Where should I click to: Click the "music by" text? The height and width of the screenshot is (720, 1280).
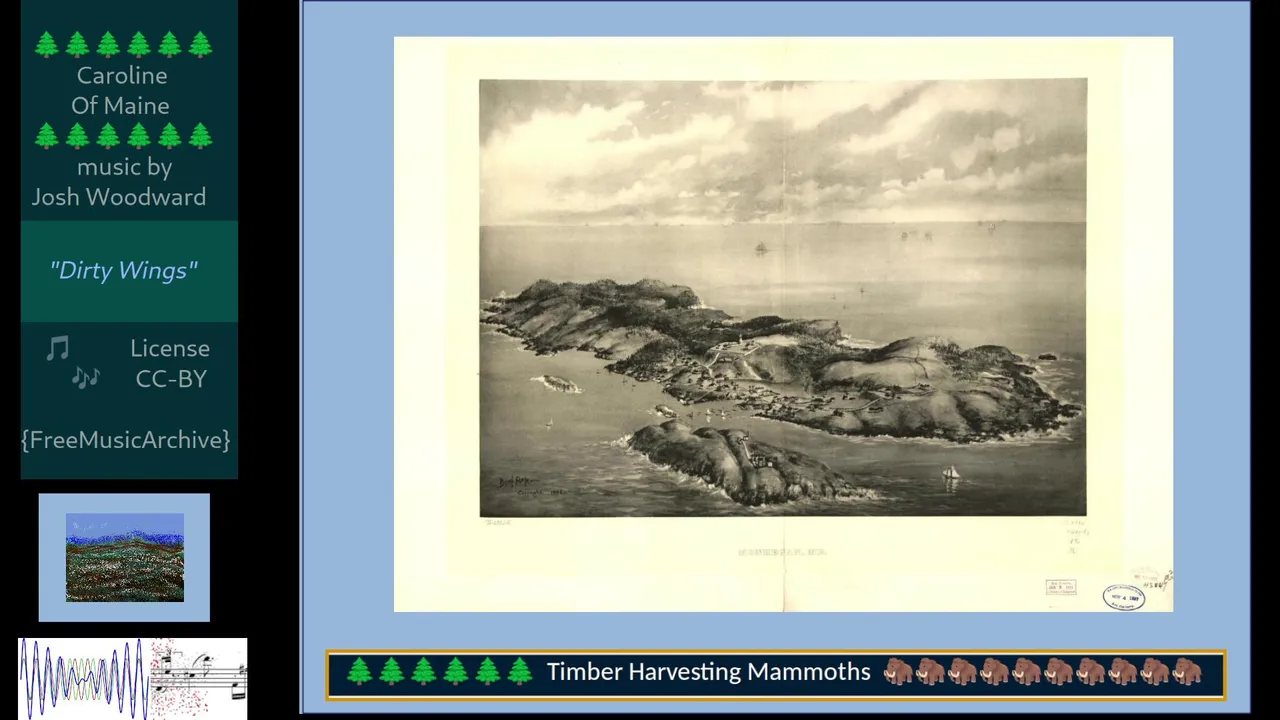[x=124, y=167]
